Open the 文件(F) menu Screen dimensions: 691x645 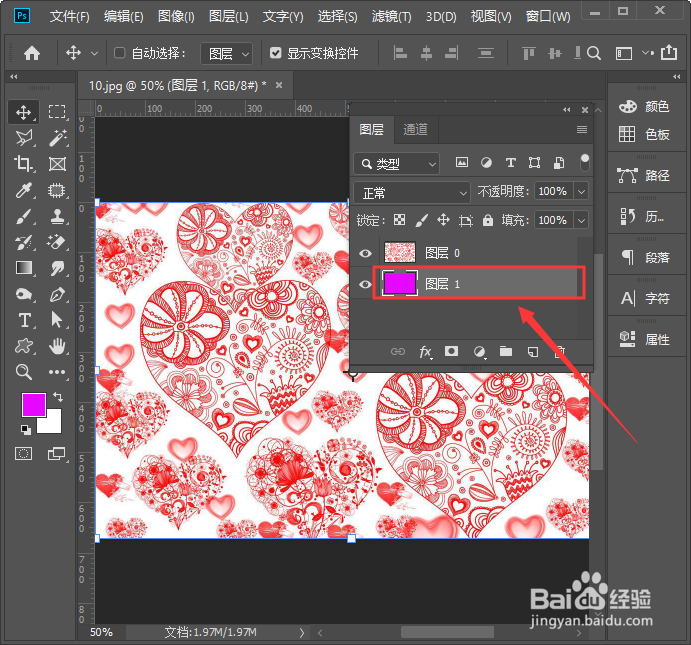click(x=70, y=17)
